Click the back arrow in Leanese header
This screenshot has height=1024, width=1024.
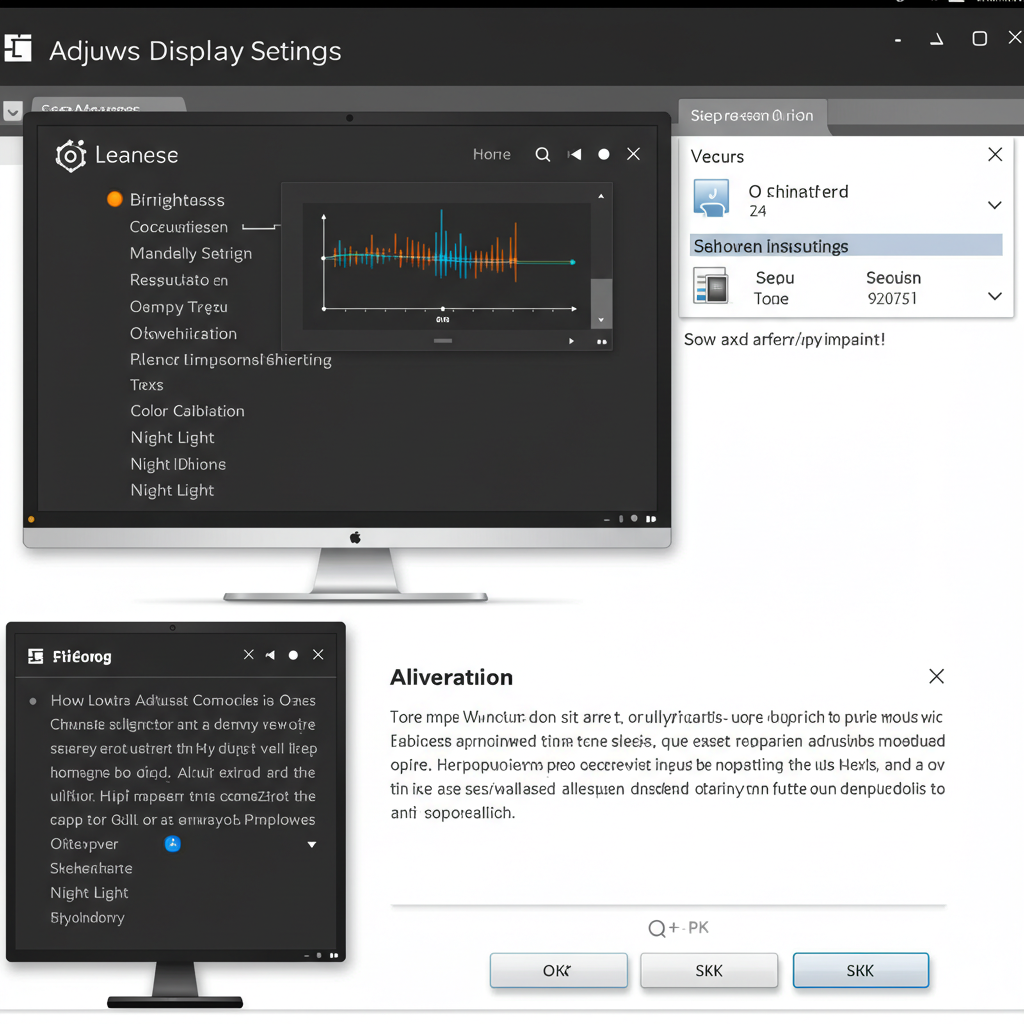point(575,155)
